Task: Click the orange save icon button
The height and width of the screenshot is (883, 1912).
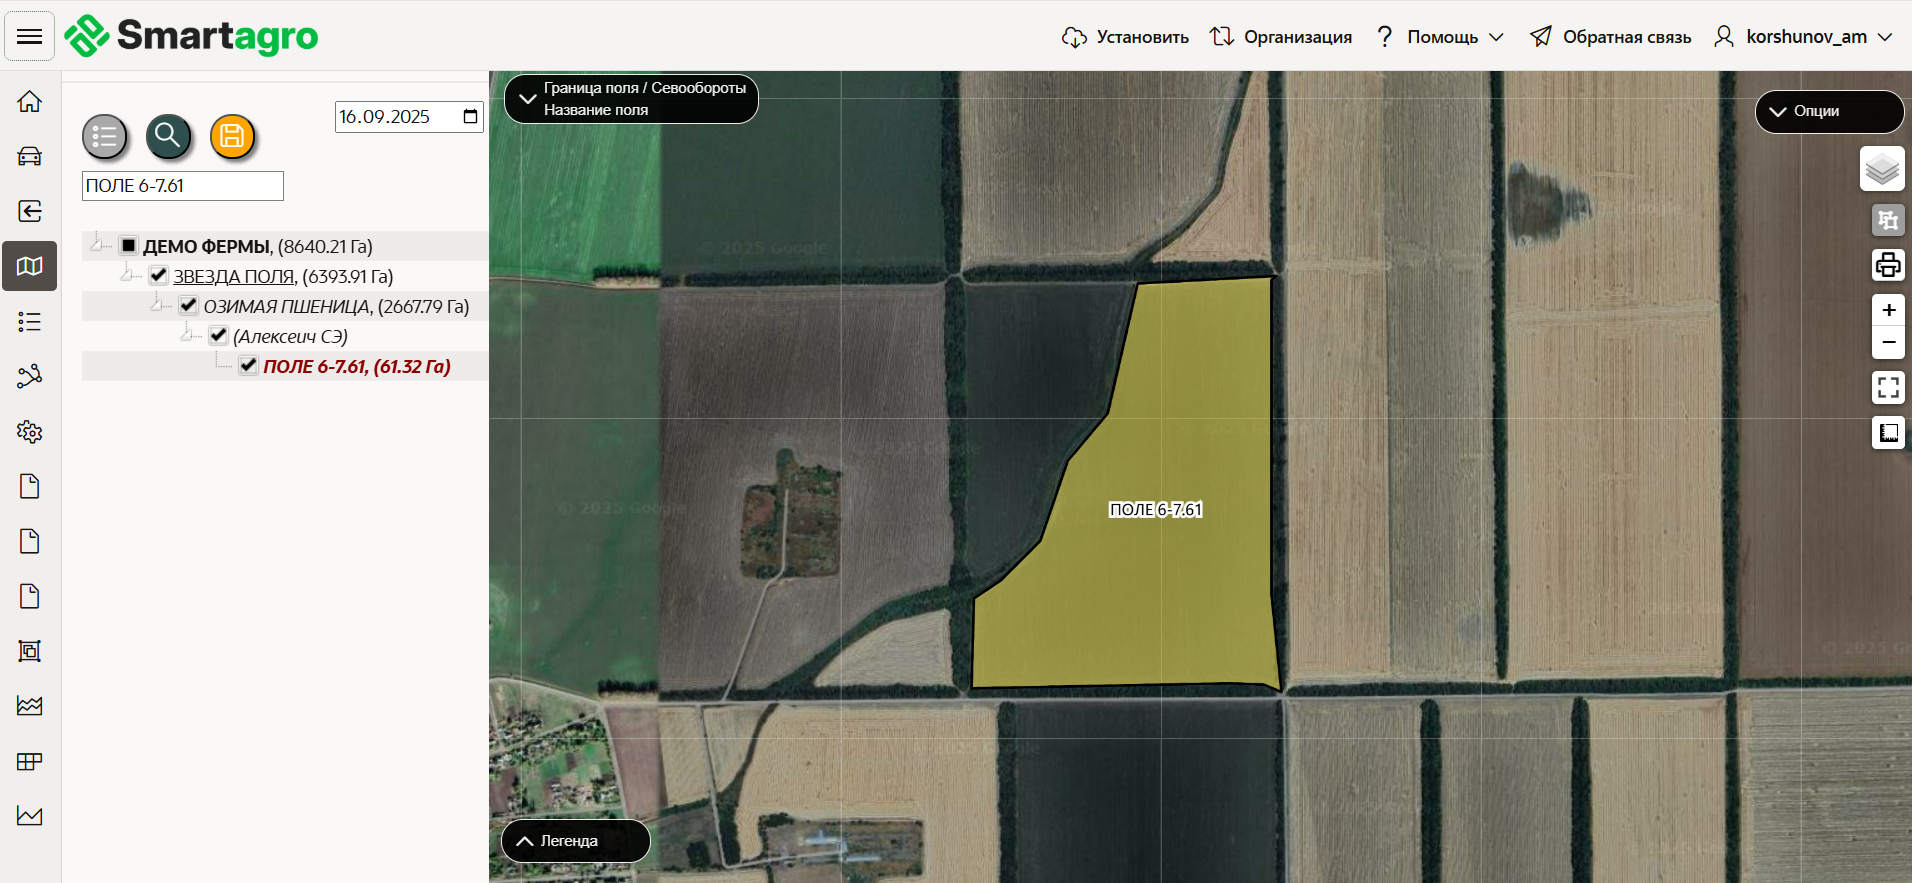Action: (232, 136)
